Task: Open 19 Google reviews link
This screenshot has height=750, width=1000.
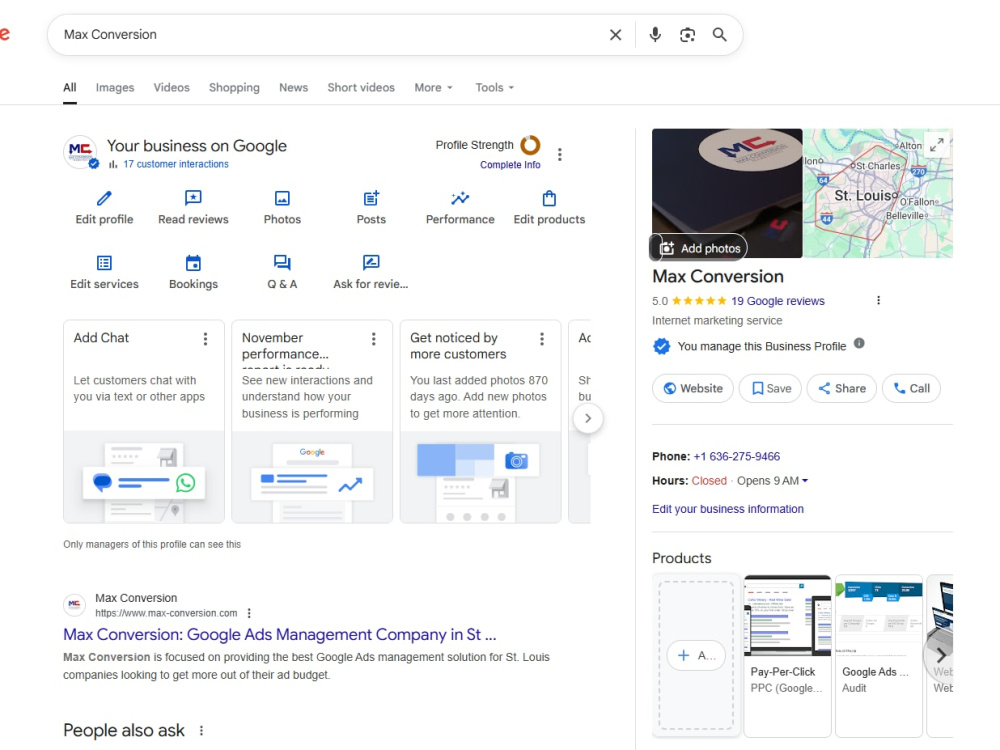Action: tap(777, 301)
